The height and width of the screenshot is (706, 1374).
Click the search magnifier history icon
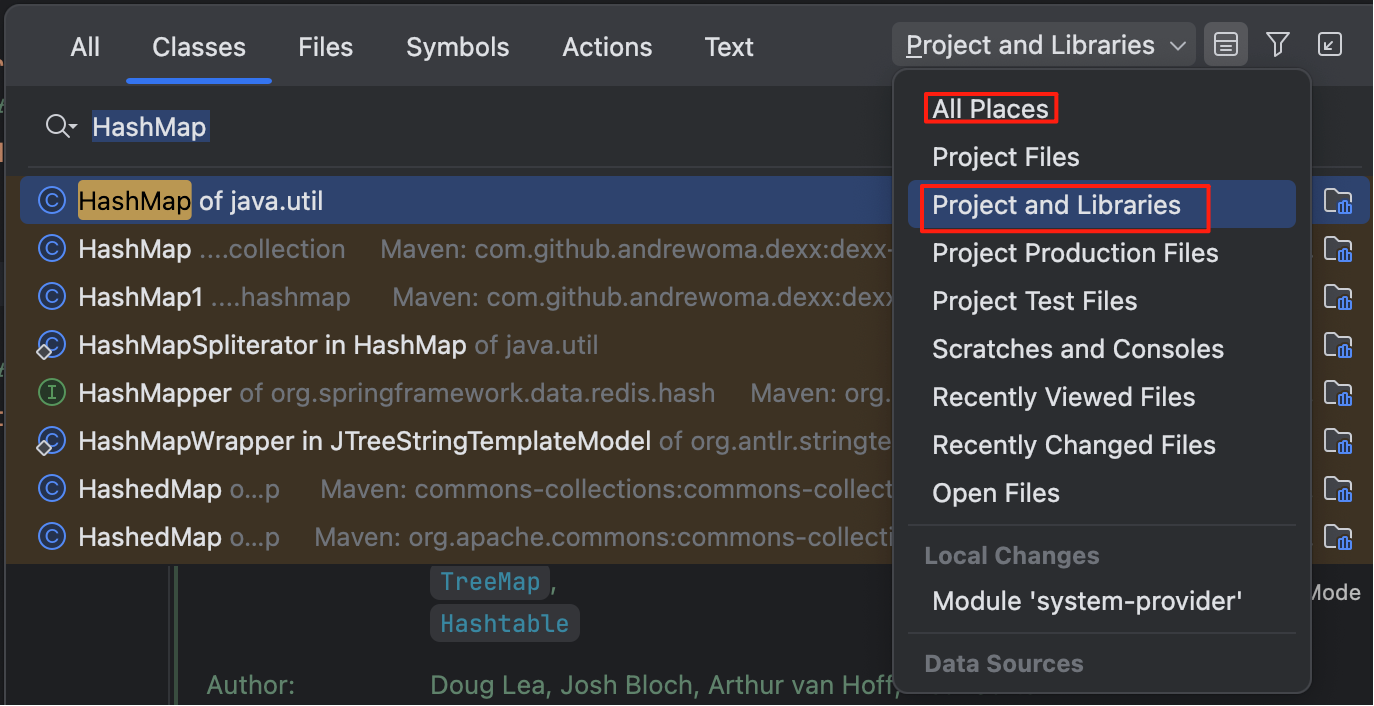click(60, 127)
